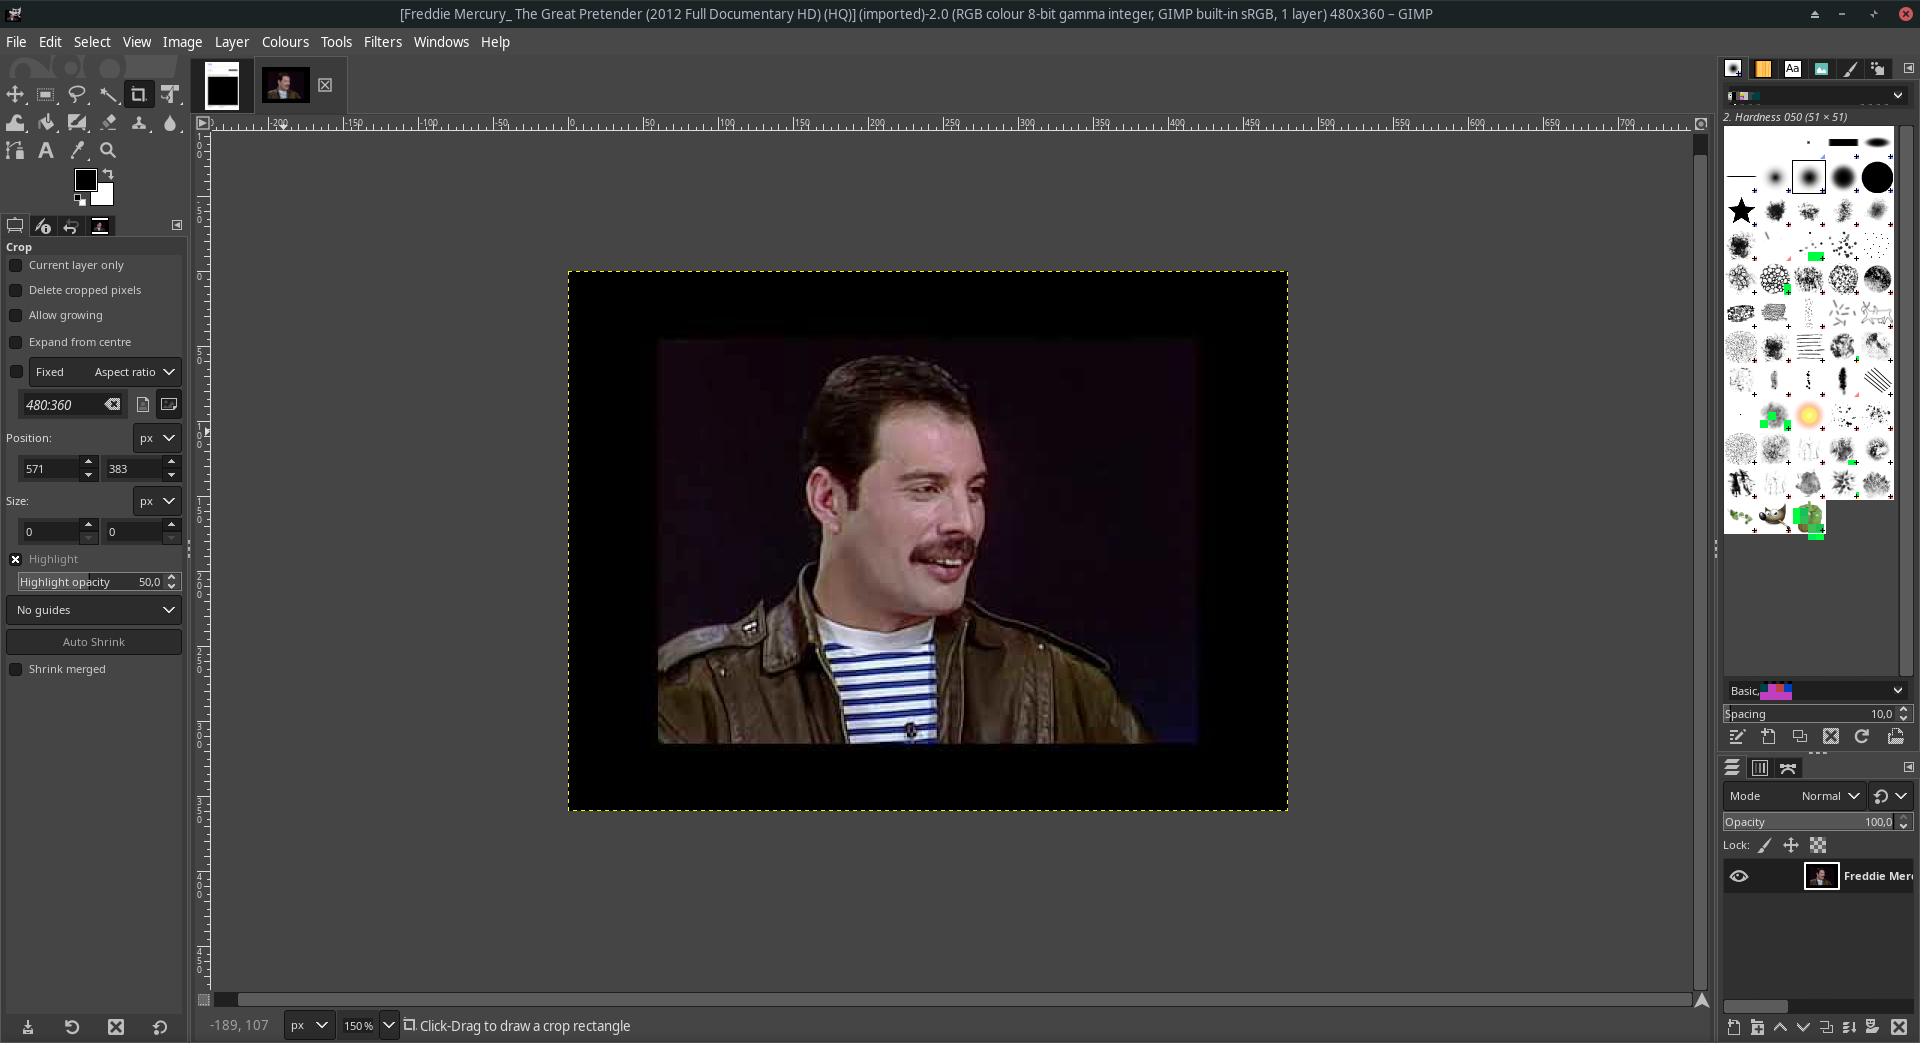The width and height of the screenshot is (1920, 1043).
Task: Select the Fuzzy Select wand tool
Action: [108, 94]
